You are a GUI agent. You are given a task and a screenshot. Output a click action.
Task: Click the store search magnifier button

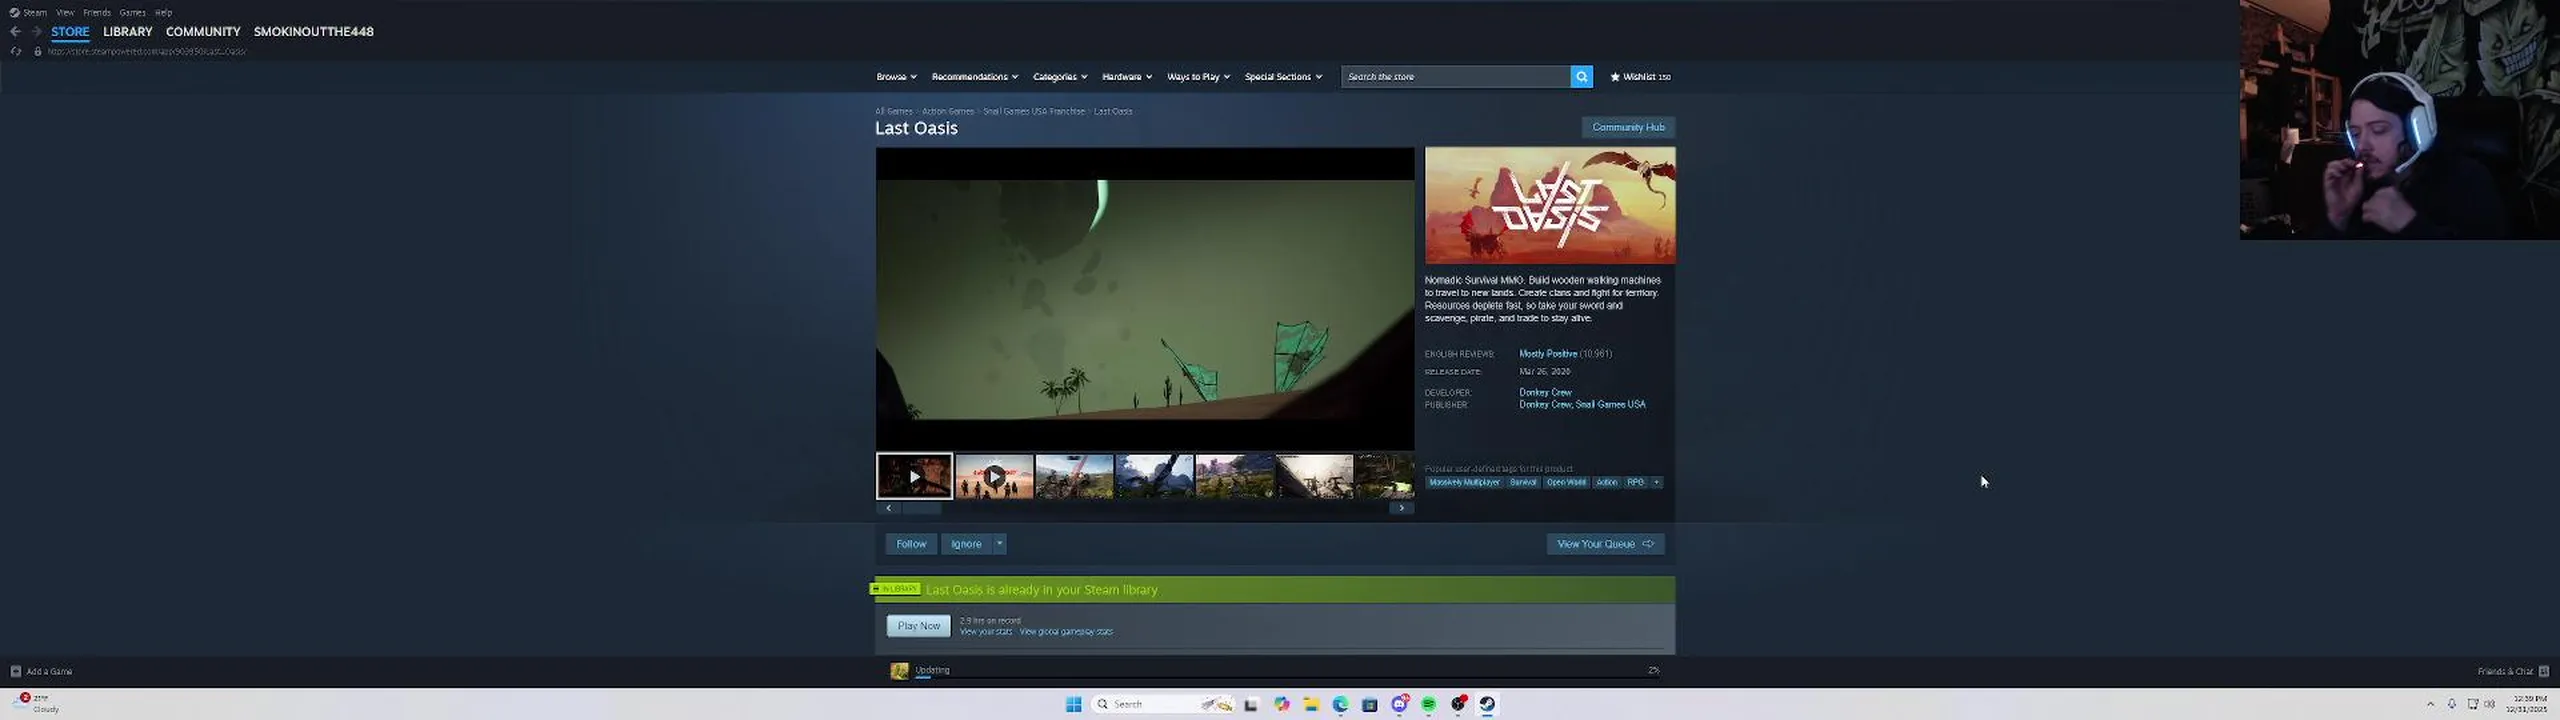tap(1581, 76)
